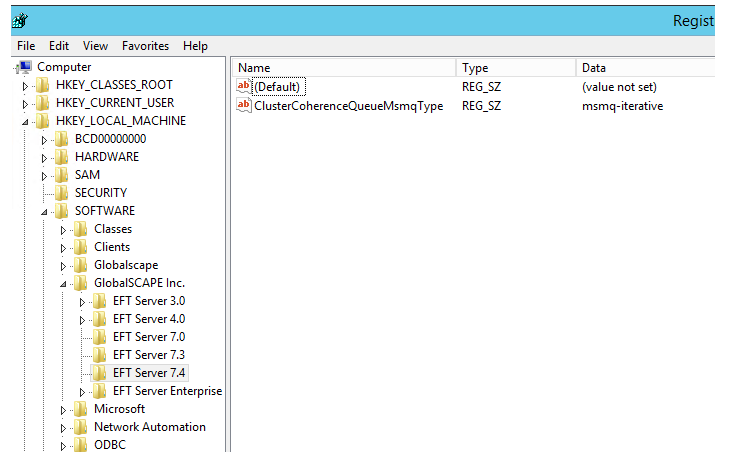
Task: Collapse the HKEY_LOCAL_MACHINE hive
Action: pyautogui.click(x=25, y=122)
